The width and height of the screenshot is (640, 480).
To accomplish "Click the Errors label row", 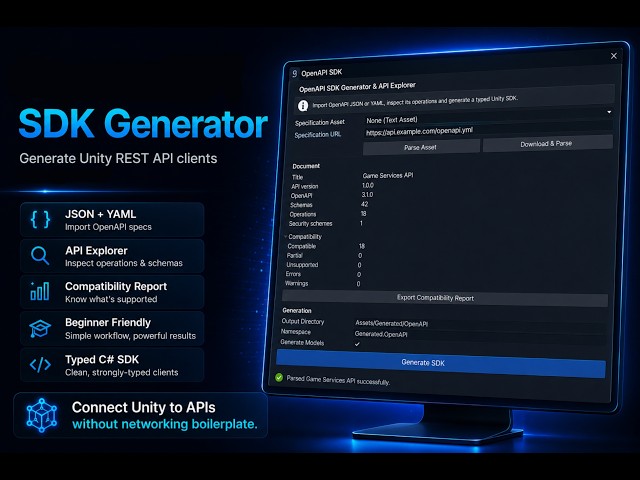I will click(x=293, y=274).
